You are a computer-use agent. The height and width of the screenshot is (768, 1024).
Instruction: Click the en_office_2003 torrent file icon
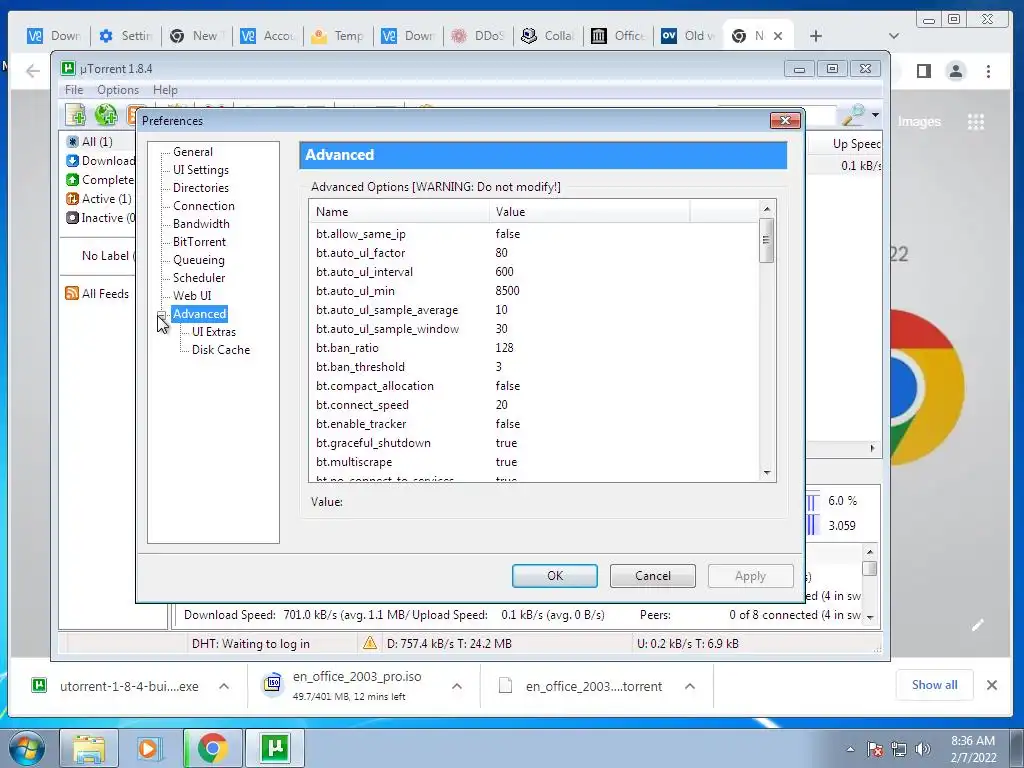coord(505,685)
